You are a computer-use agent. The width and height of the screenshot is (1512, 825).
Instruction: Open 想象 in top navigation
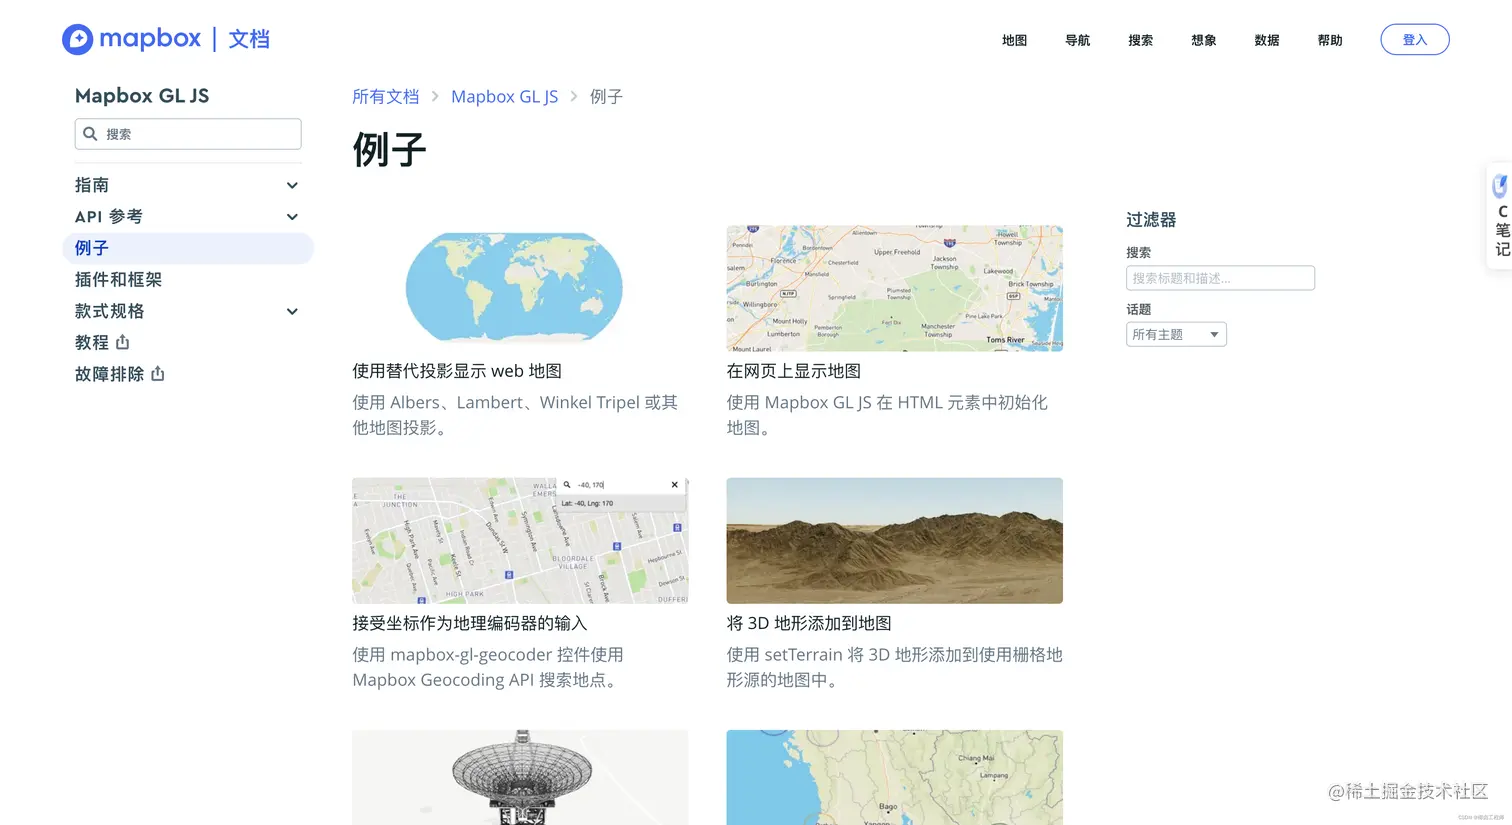click(1203, 40)
